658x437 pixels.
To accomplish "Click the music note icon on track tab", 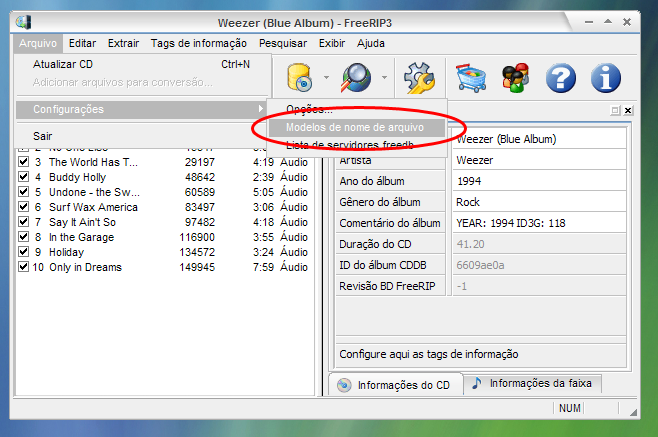I will 477,383.
